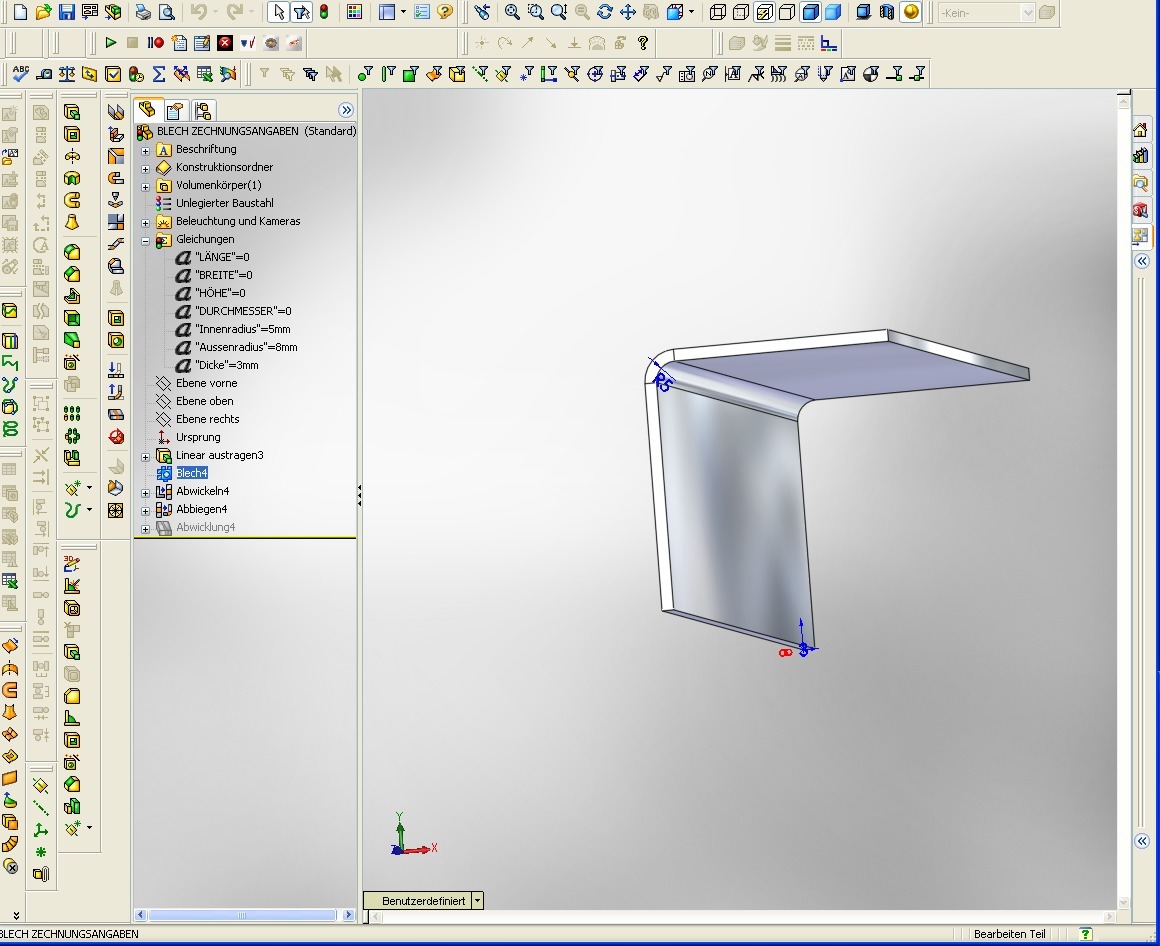Open the View Orientation dropdown arrow
The height and width of the screenshot is (946, 1160).
691,12
